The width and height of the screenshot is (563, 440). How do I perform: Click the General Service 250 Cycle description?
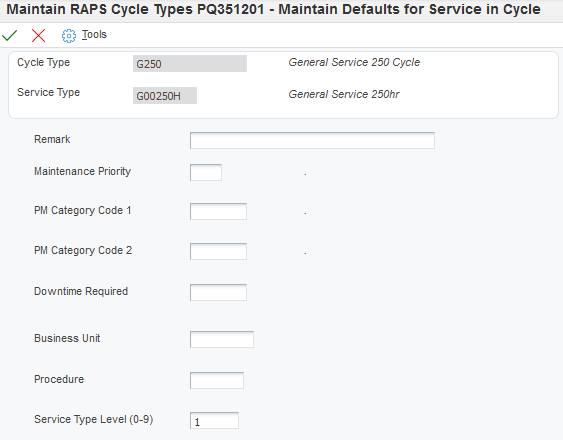(x=354, y=62)
